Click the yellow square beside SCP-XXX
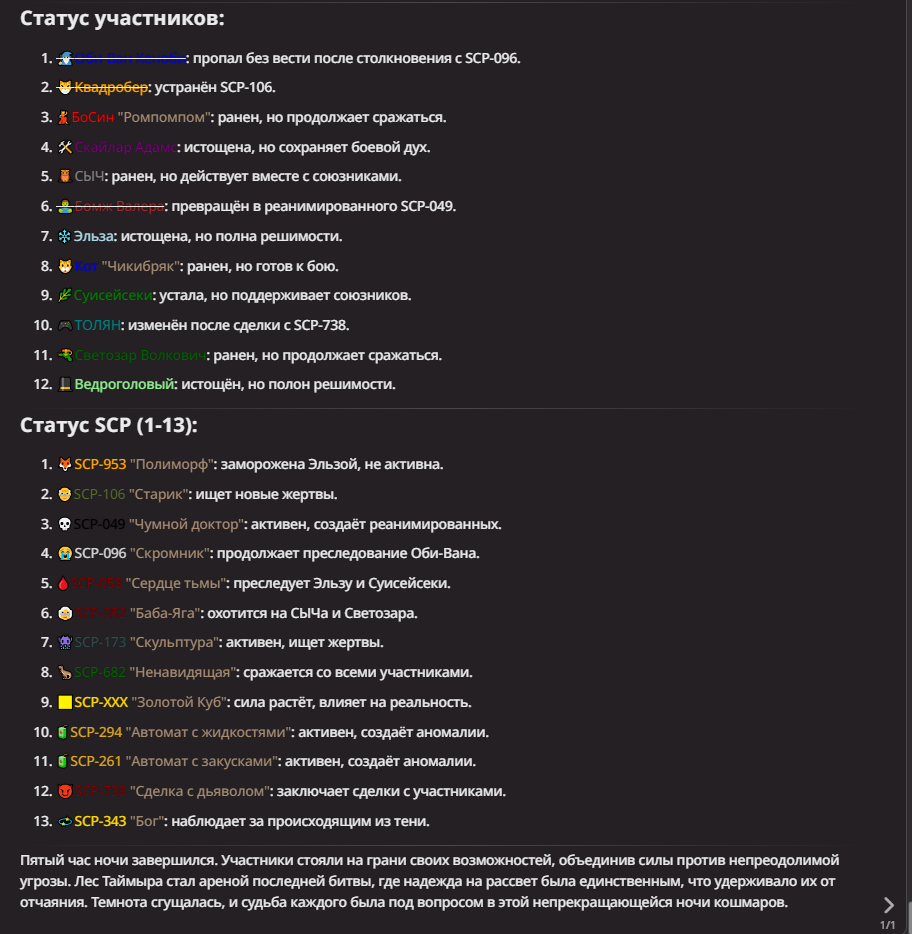Viewport: 912px width, 934px height. (x=65, y=703)
